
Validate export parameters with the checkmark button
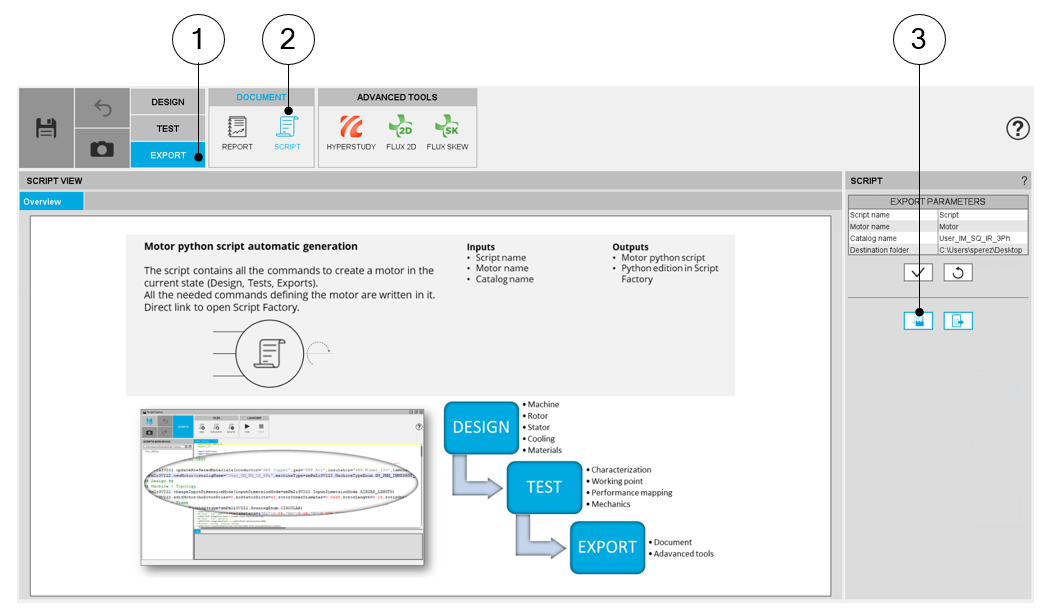click(x=918, y=272)
